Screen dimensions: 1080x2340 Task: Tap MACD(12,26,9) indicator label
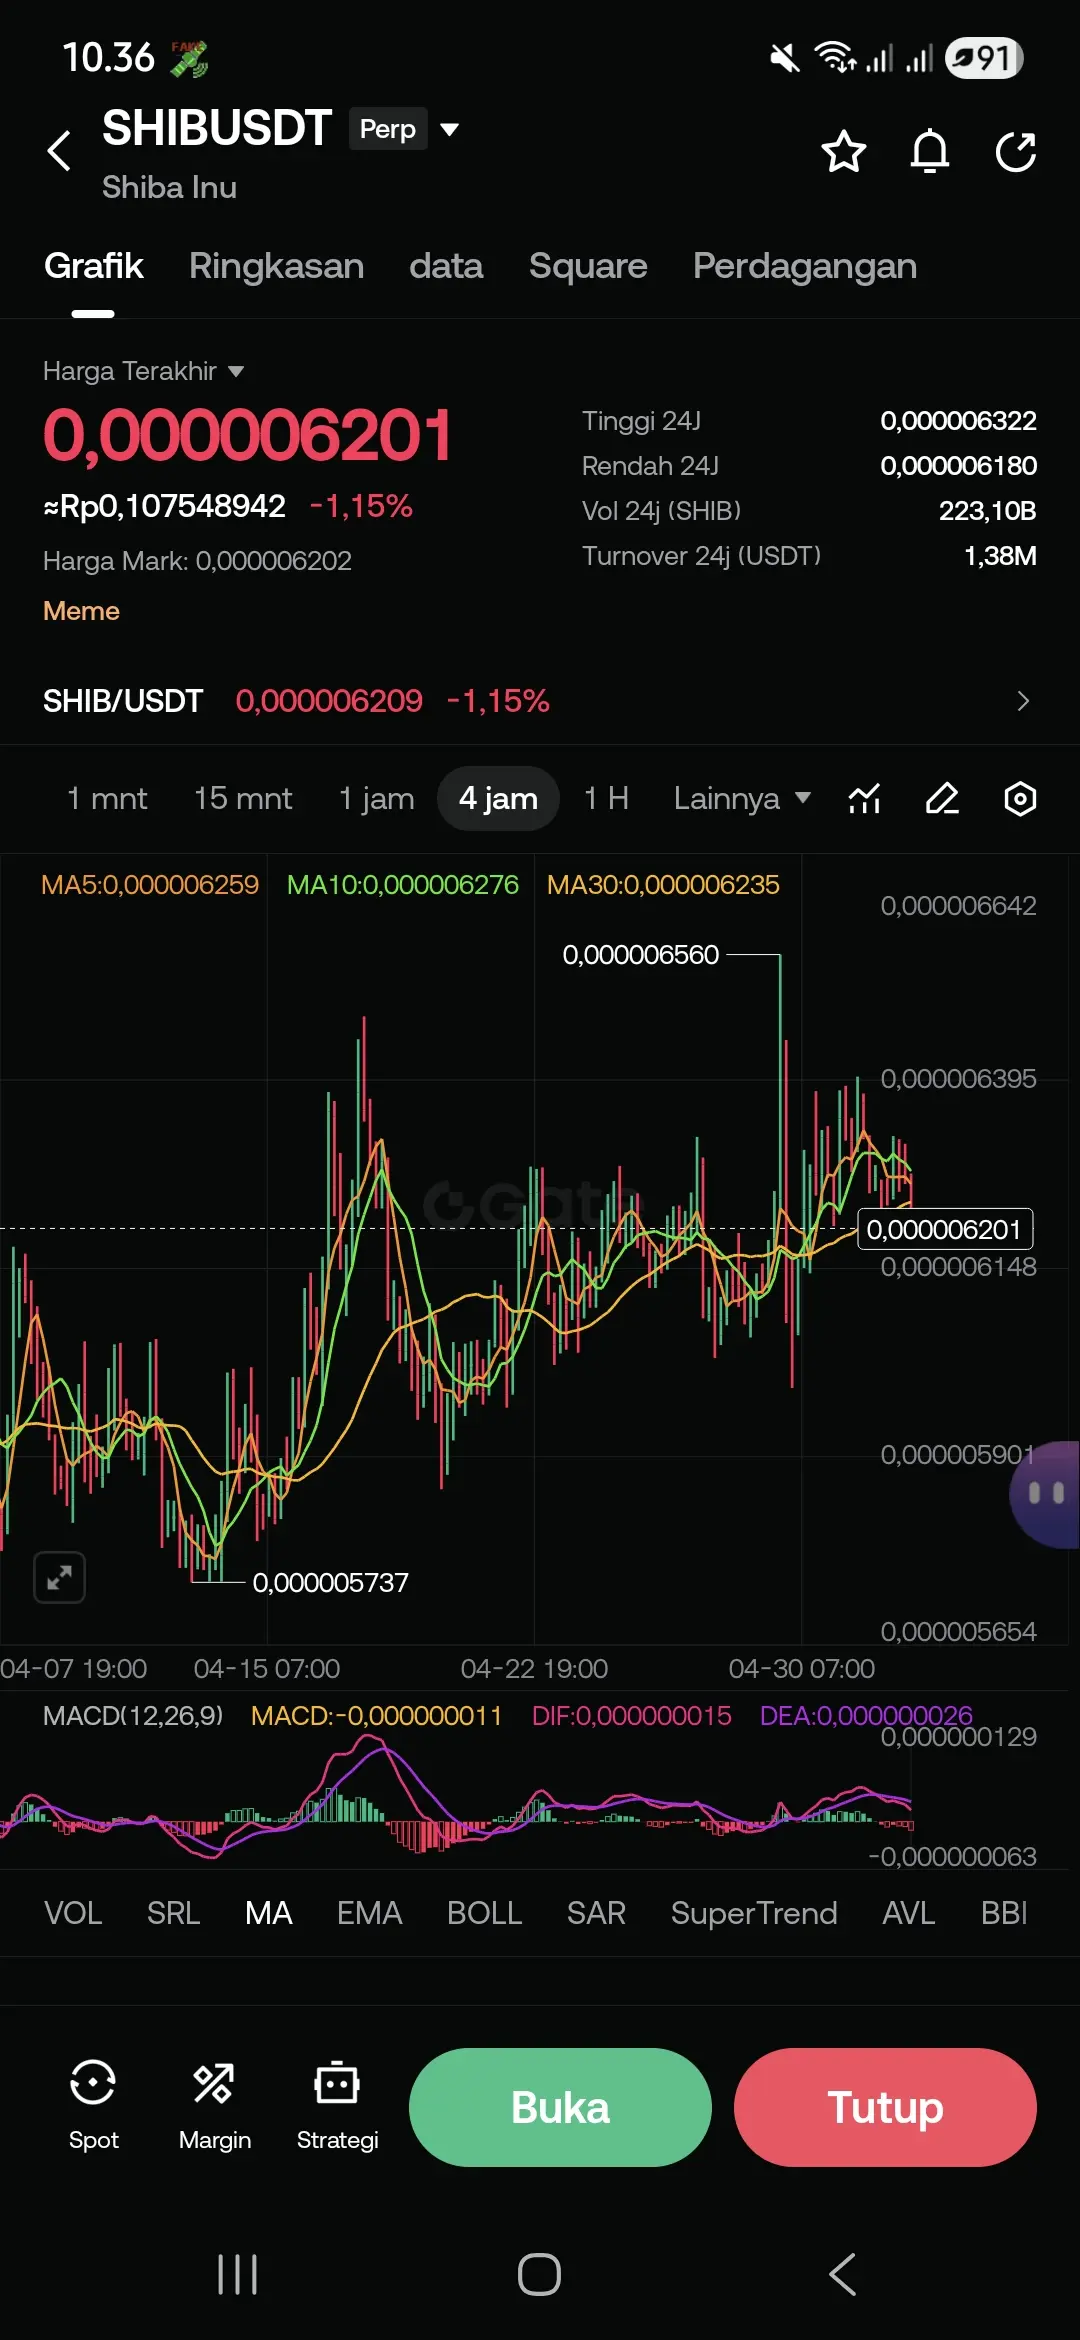[x=133, y=1715]
